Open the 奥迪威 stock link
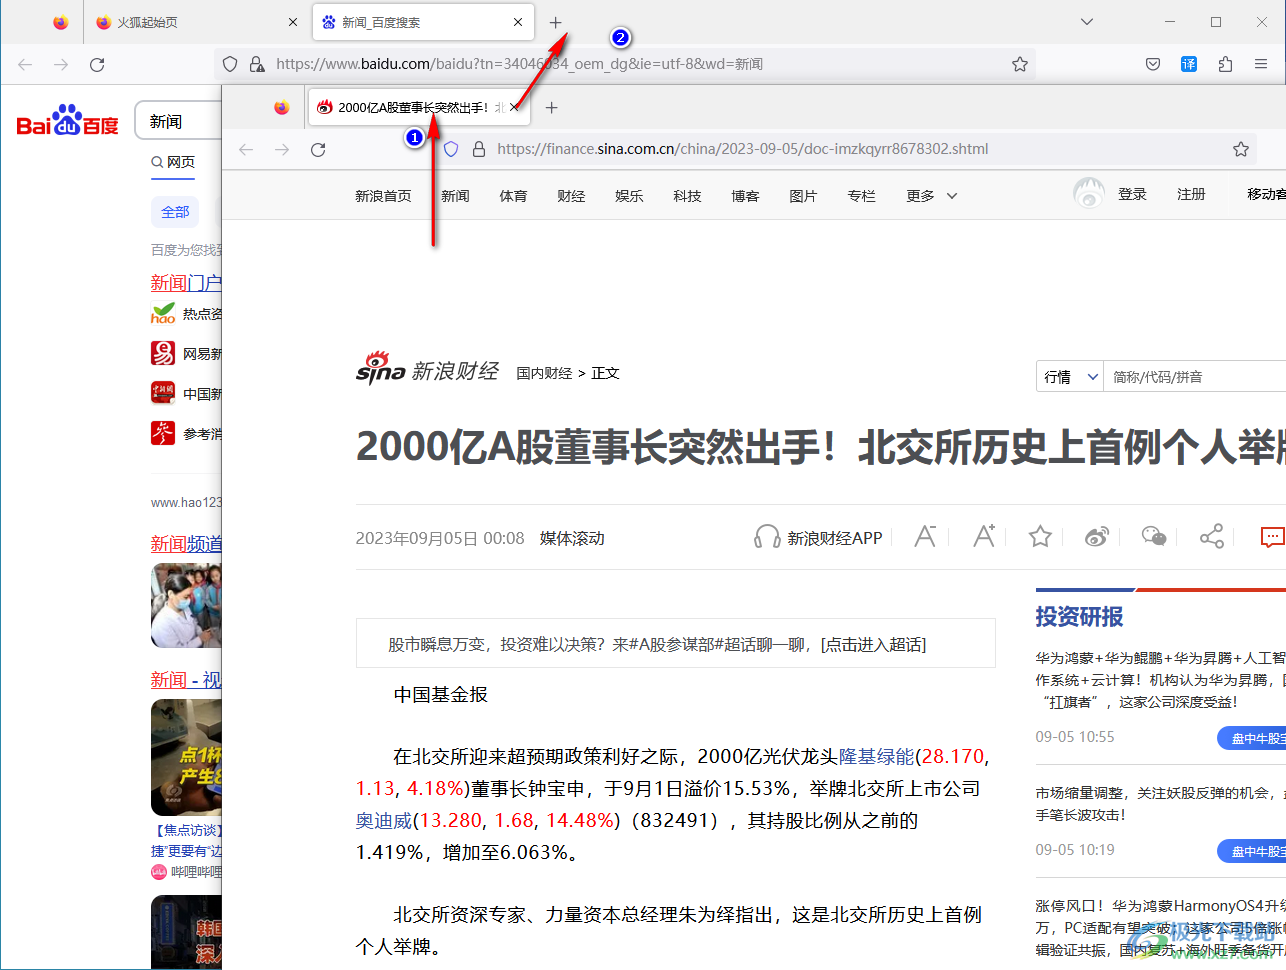 (384, 821)
